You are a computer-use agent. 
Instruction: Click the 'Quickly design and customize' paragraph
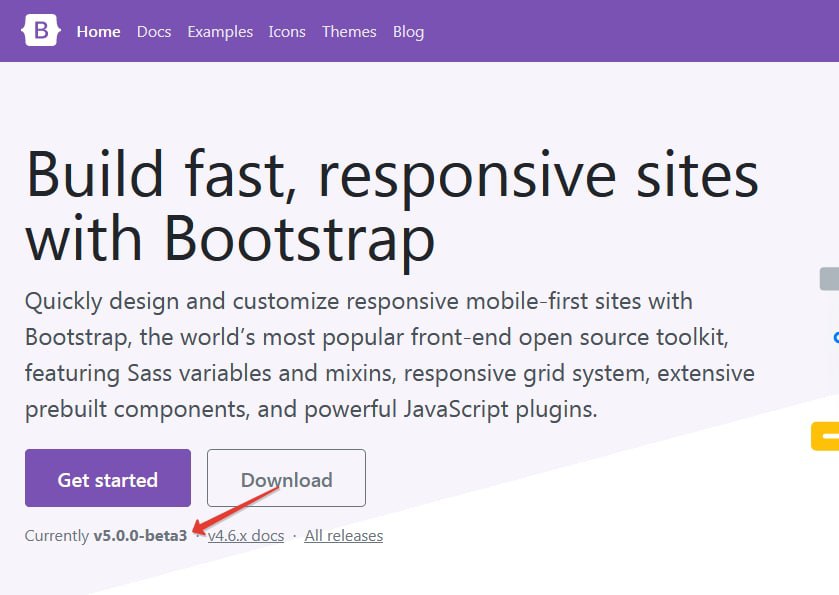coord(390,355)
